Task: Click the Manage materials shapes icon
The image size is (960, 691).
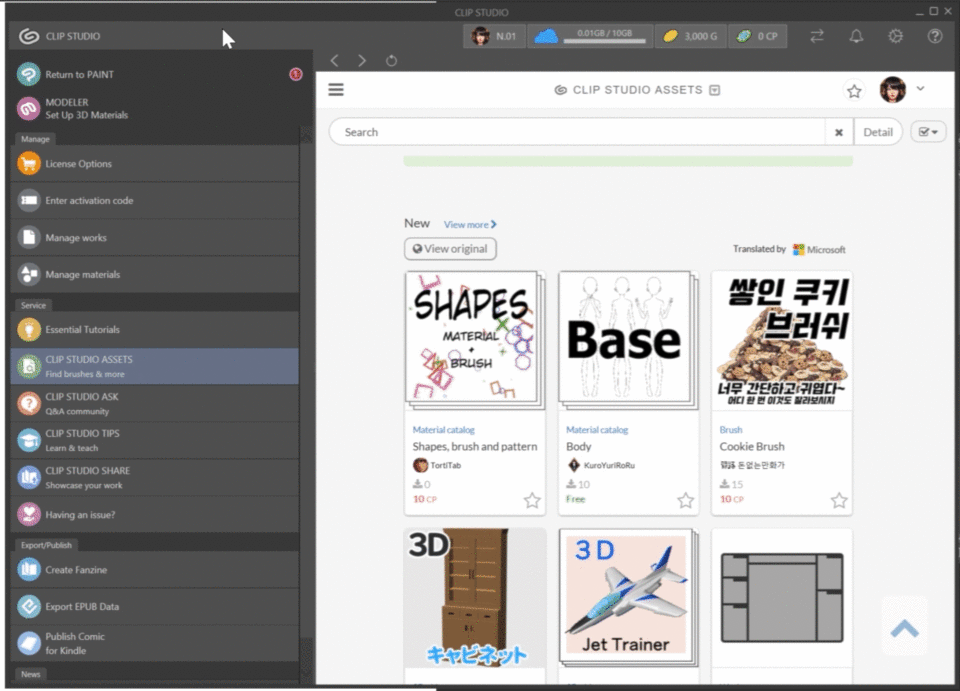Action: click(28, 274)
